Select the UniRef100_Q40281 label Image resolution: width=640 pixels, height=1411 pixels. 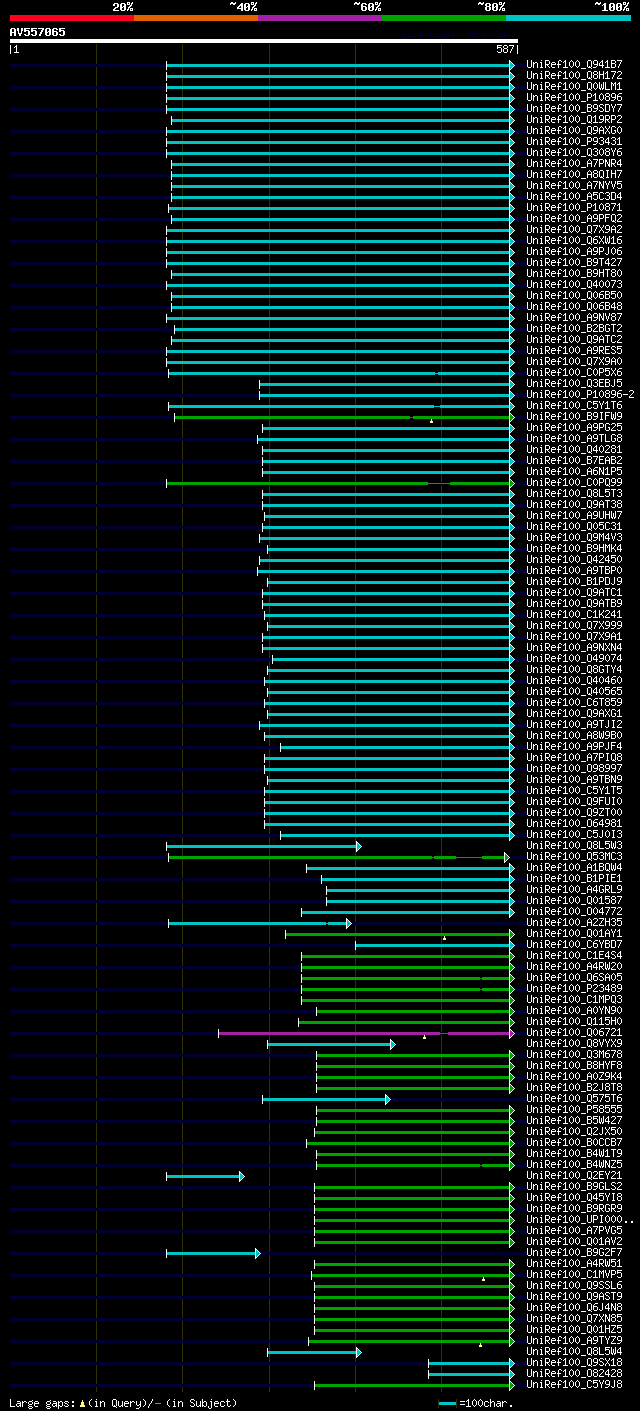[574, 449]
